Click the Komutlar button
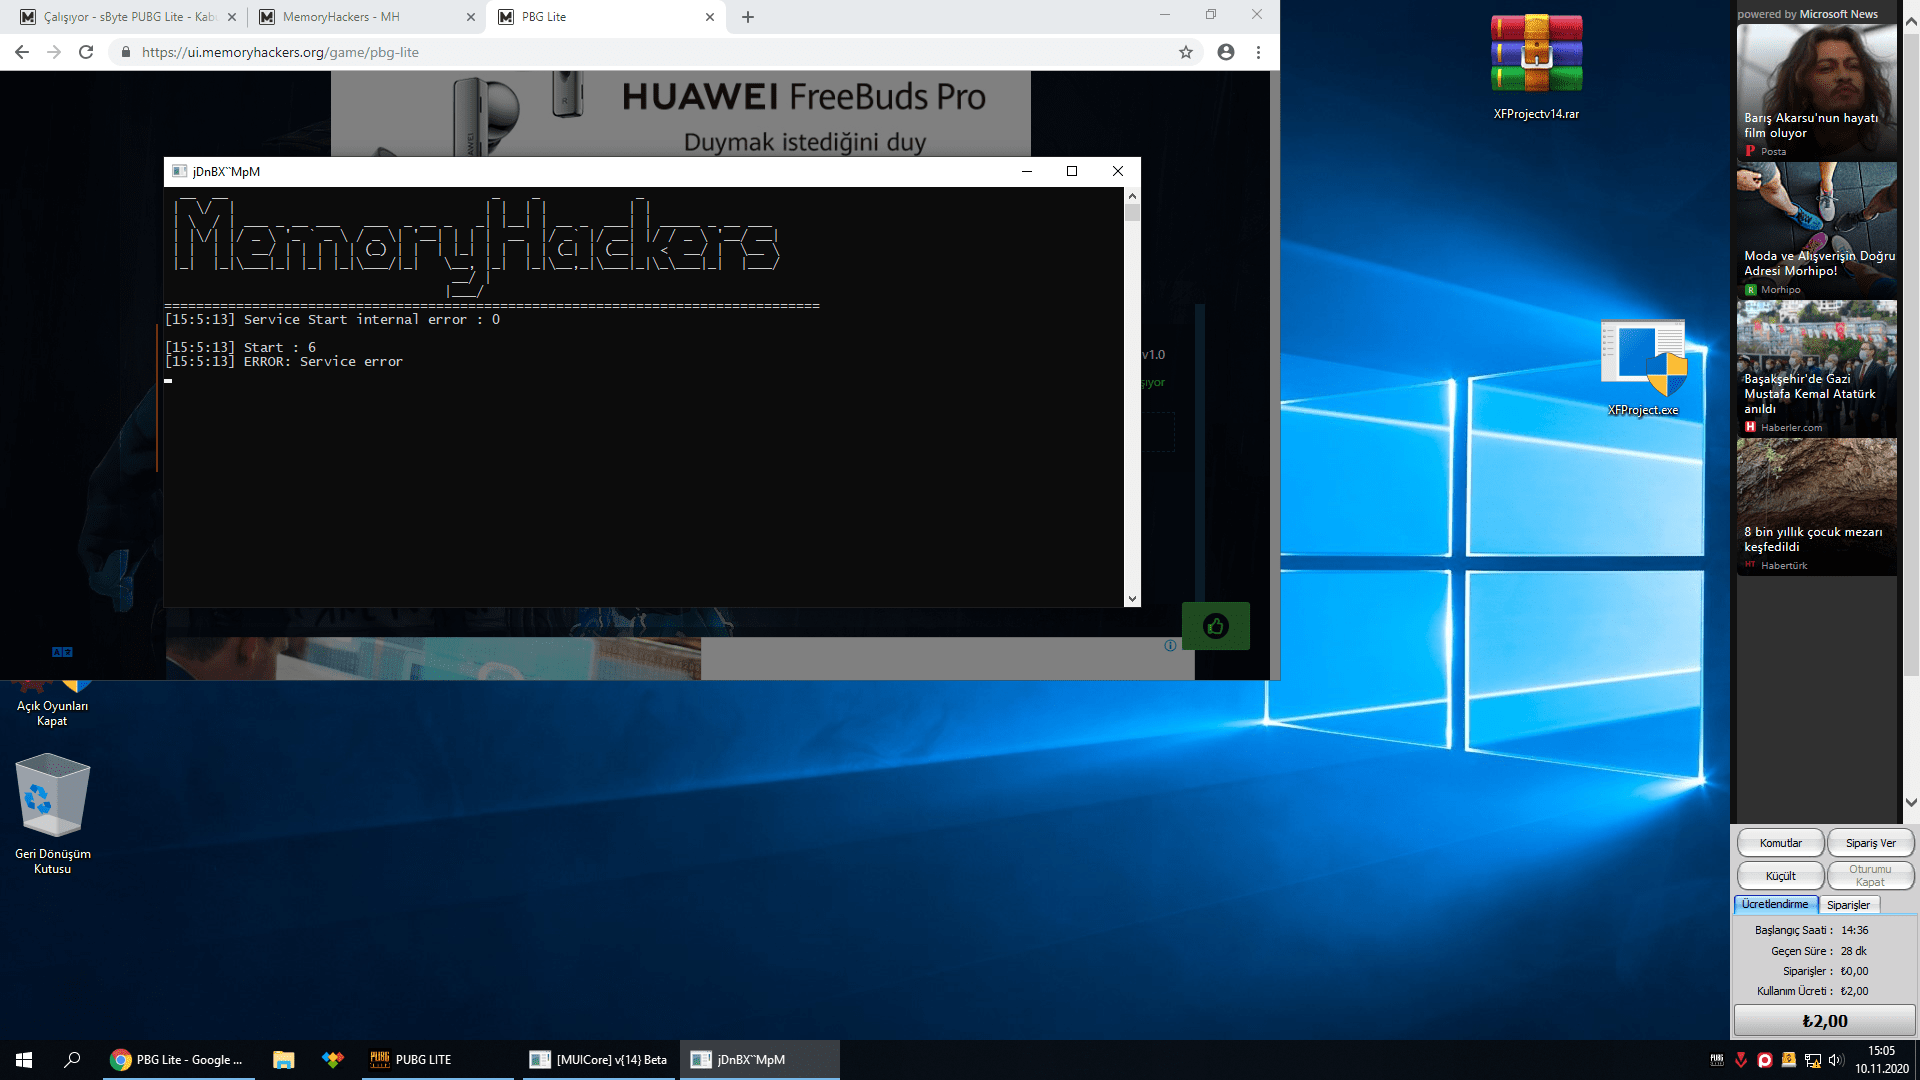 click(1780, 843)
